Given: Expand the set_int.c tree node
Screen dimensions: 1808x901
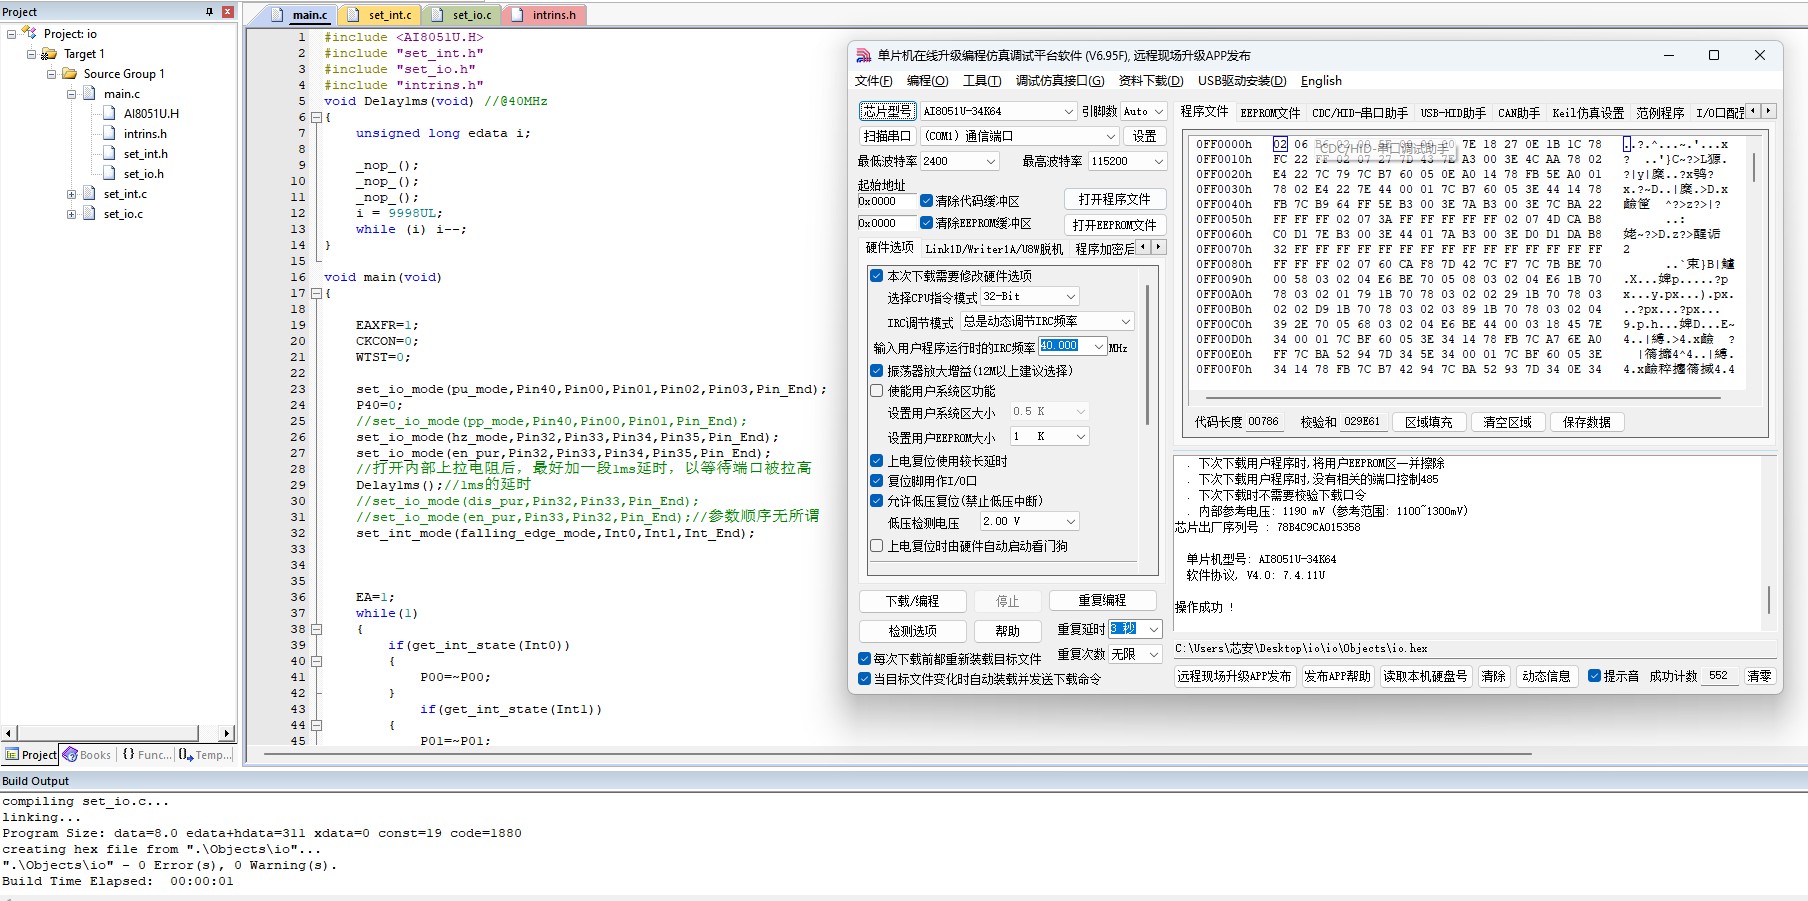Looking at the screenshot, I should click(x=71, y=194).
